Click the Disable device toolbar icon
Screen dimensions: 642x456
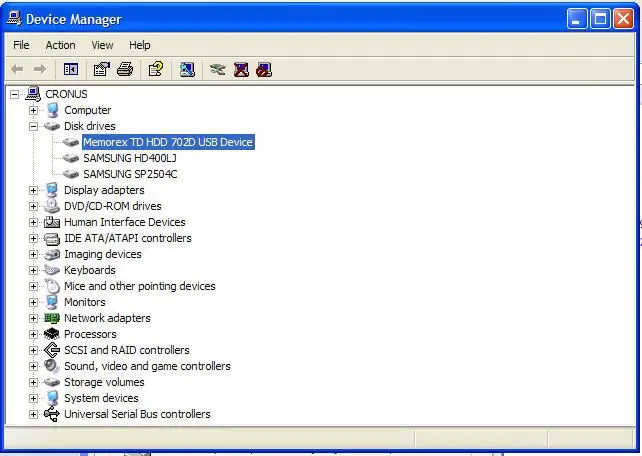click(264, 69)
